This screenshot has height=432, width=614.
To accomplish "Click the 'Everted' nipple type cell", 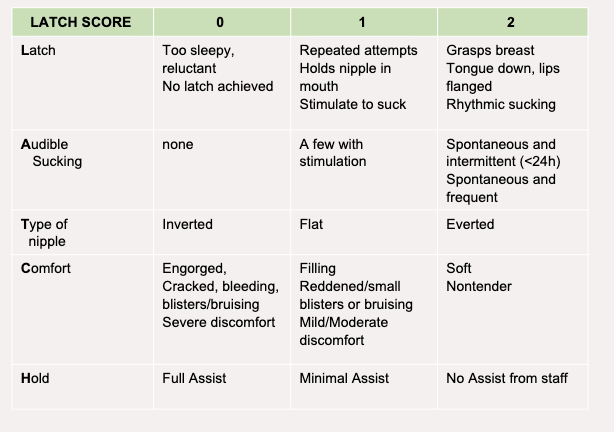I will coord(470,224).
